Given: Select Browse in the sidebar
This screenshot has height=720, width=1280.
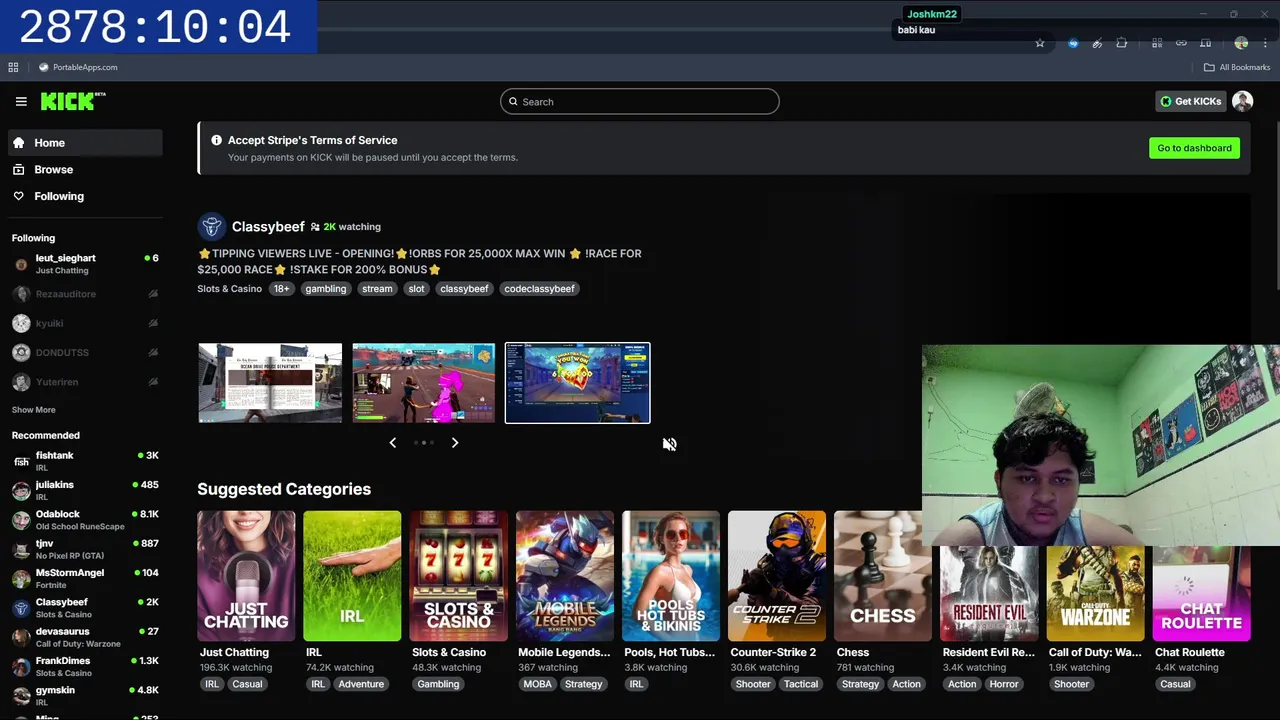Looking at the screenshot, I should point(85,170).
